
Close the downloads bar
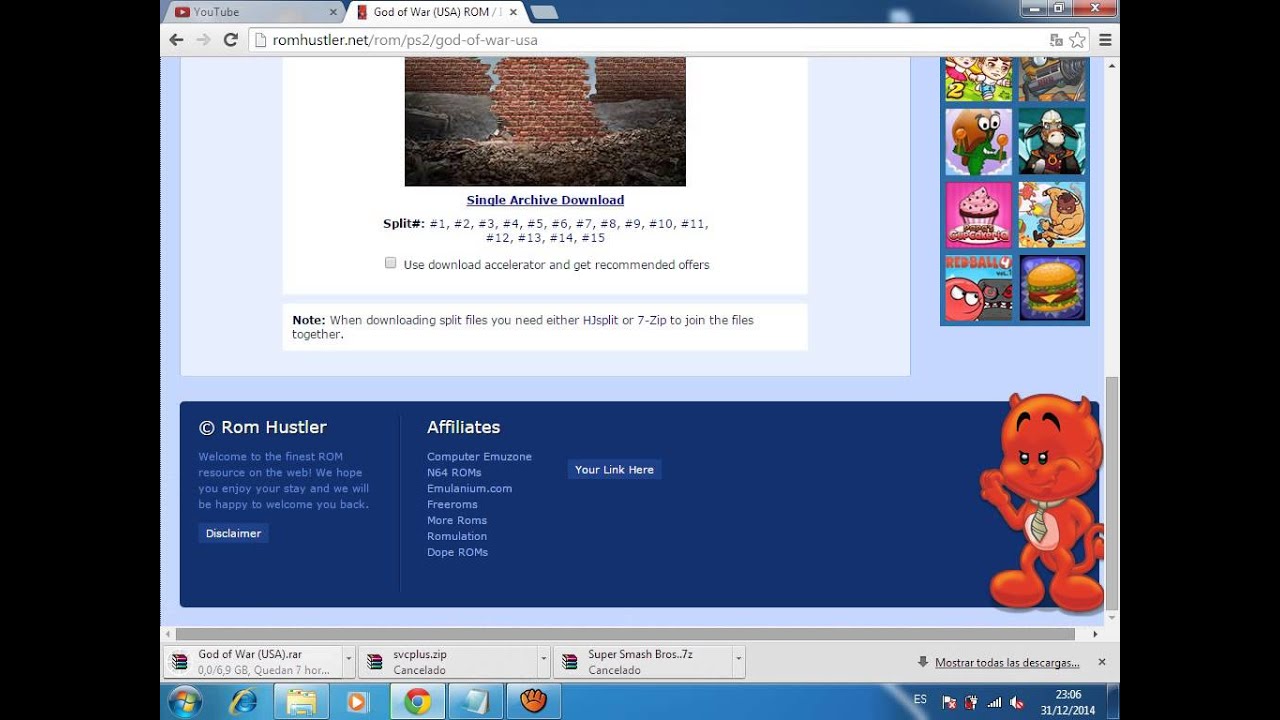tap(1102, 662)
